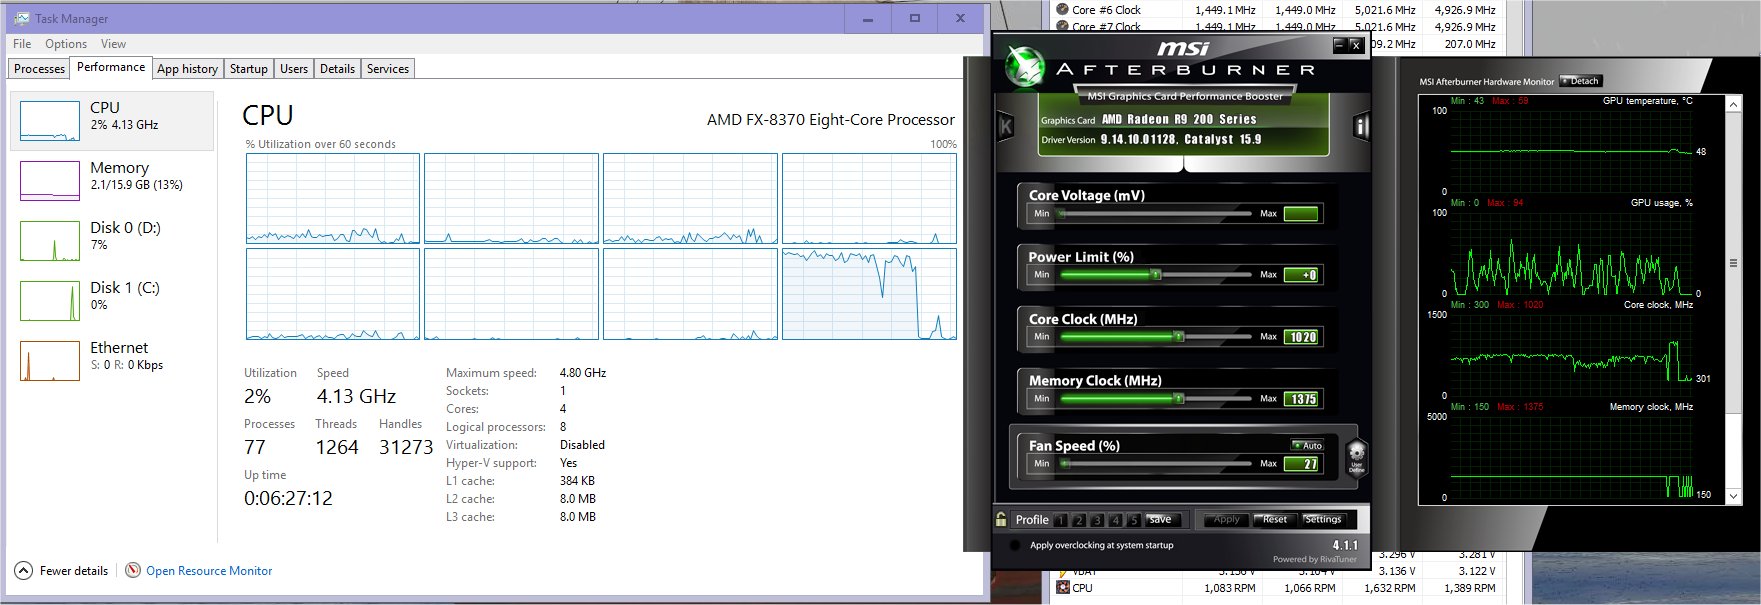Open Afterburner Settings
Screen dimensions: 1761x605
[1323, 519]
